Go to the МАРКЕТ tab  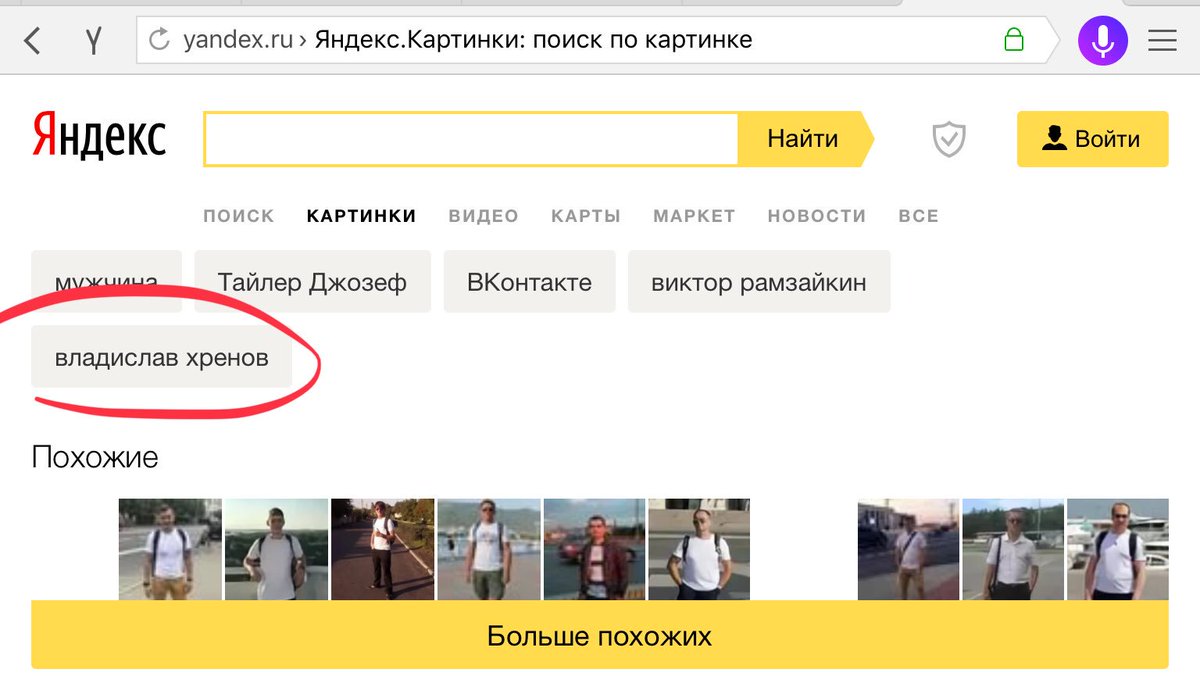coord(694,216)
